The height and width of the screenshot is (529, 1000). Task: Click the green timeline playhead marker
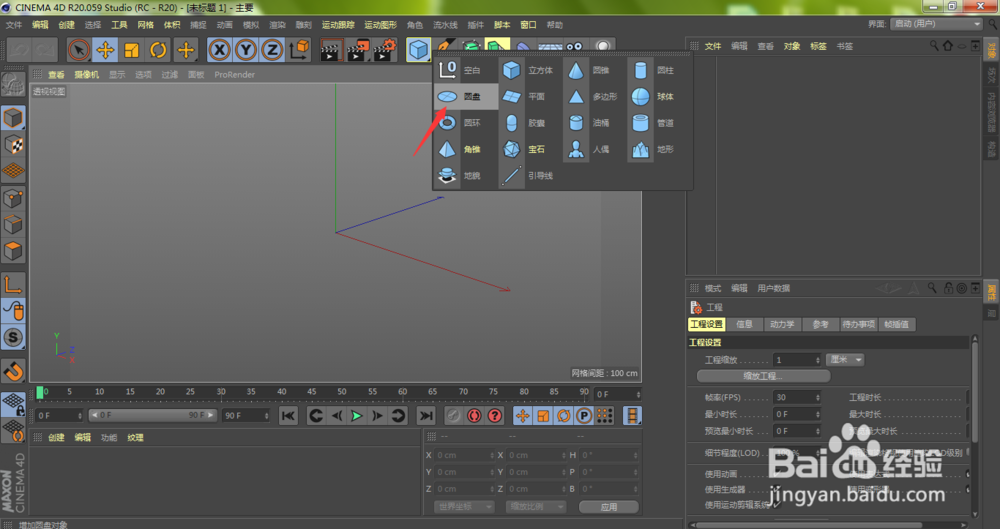[x=40, y=392]
